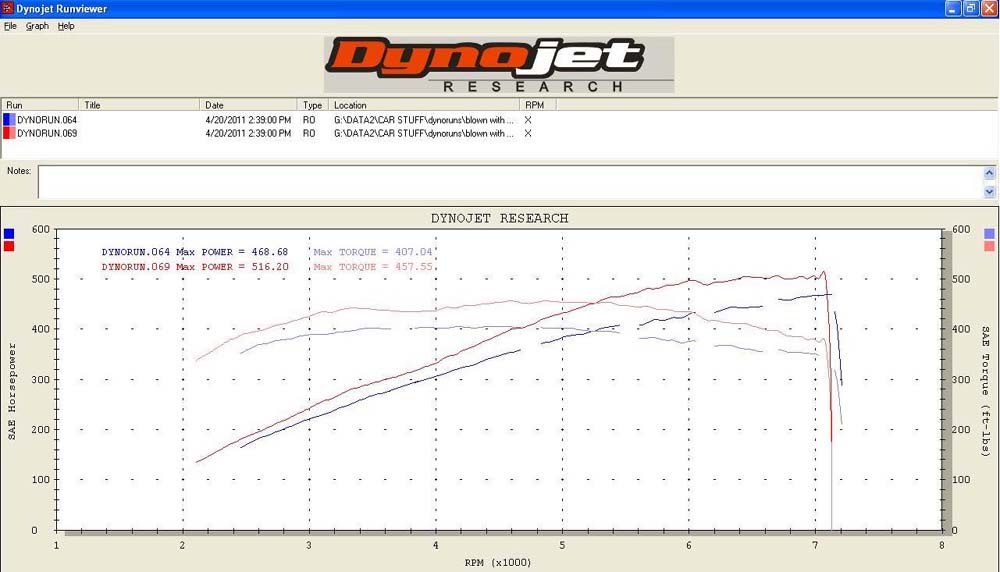Click the Notes scrollbar down arrow
The height and width of the screenshot is (572, 1000).
pyautogui.click(x=989, y=191)
